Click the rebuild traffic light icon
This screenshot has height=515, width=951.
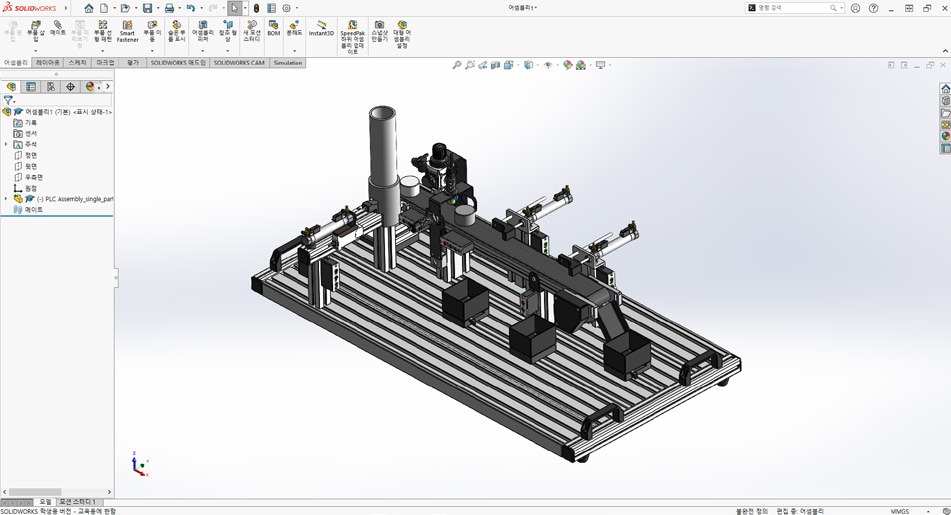tap(256, 8)
